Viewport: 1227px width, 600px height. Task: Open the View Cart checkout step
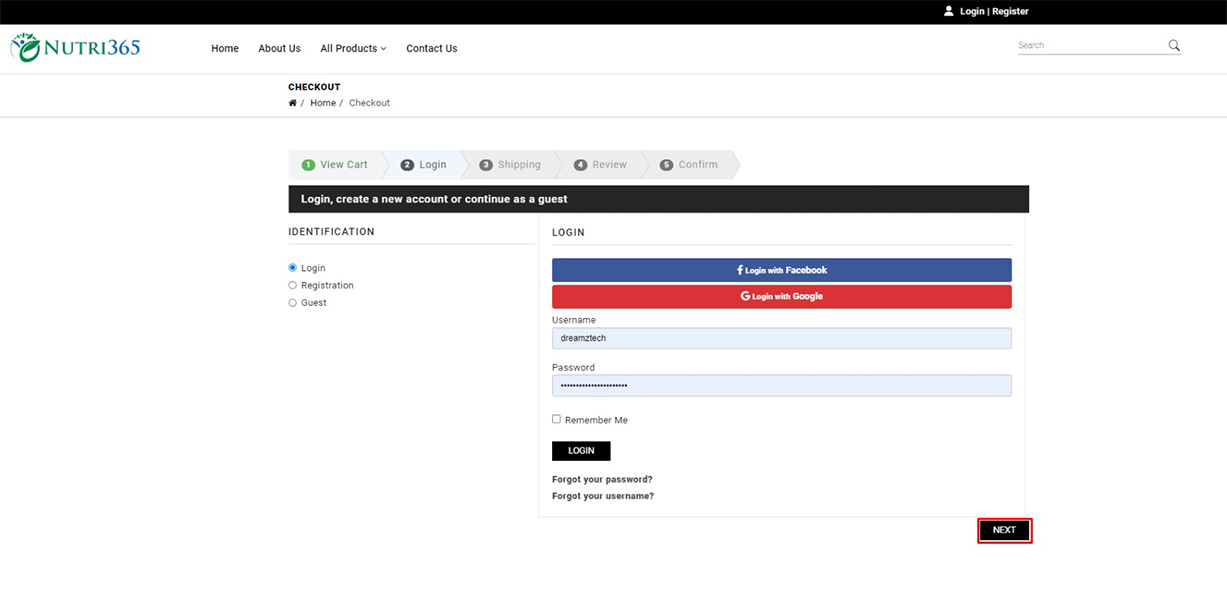click(x=335, y=165)
